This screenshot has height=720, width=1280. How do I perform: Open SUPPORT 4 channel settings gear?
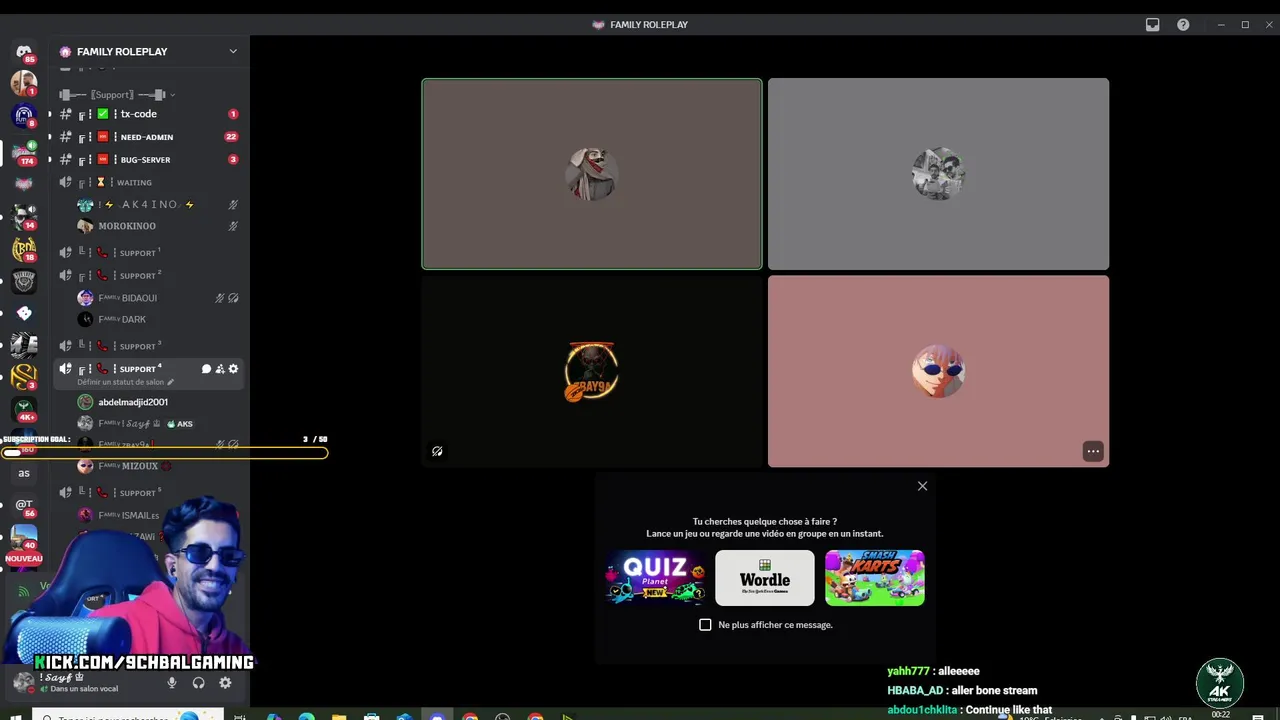(234, 369)
